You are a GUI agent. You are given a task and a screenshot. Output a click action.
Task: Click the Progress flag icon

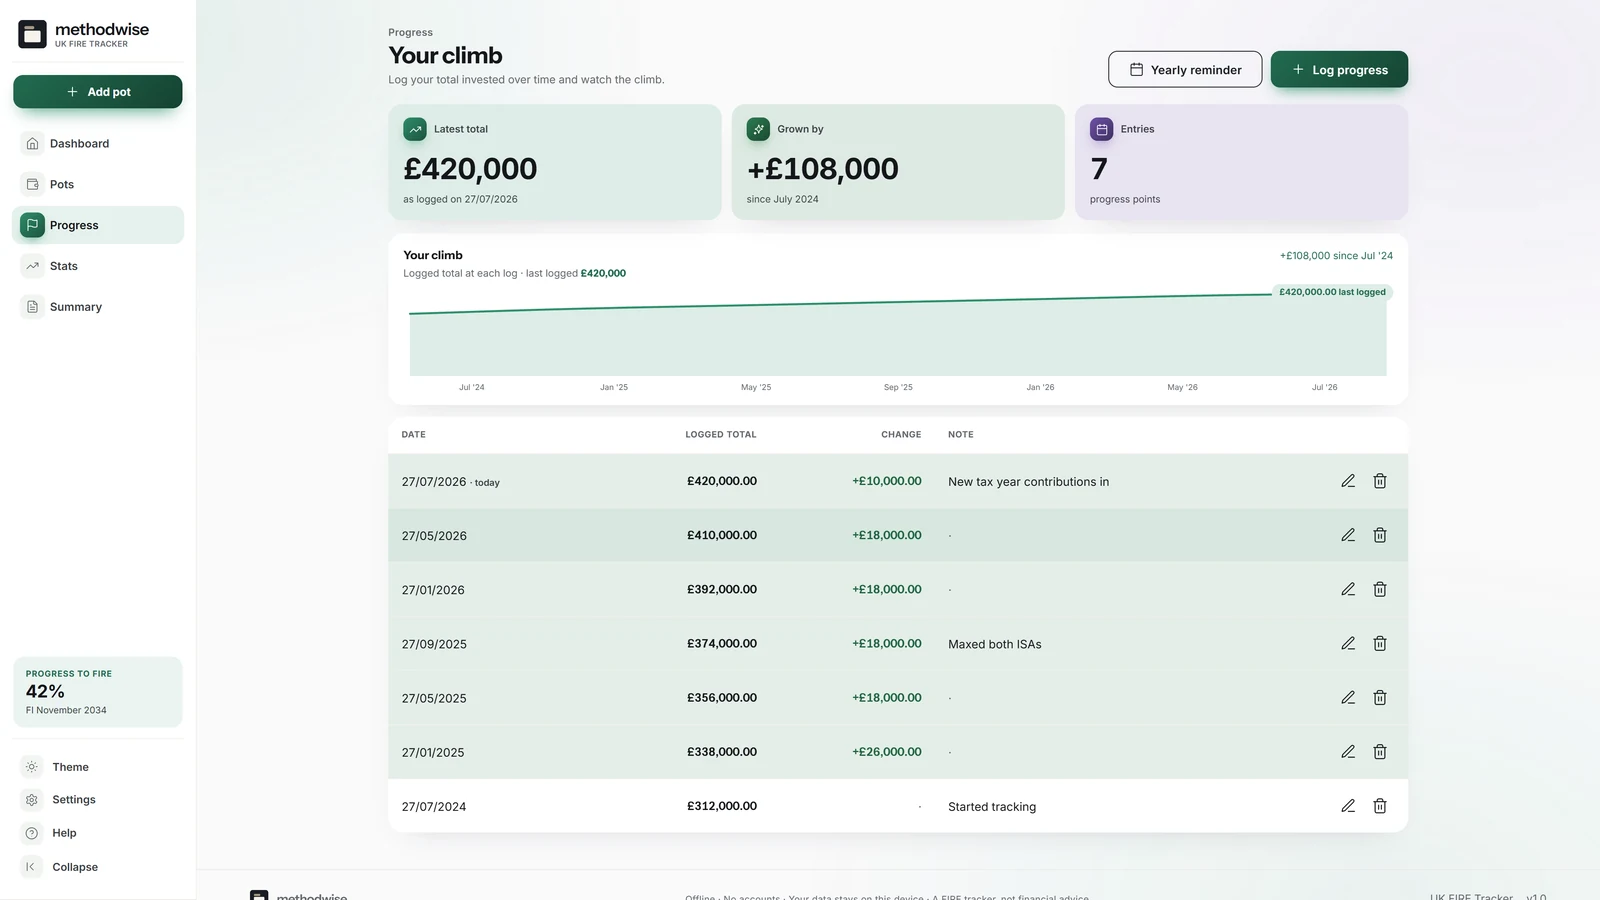(x=32, y=225)
